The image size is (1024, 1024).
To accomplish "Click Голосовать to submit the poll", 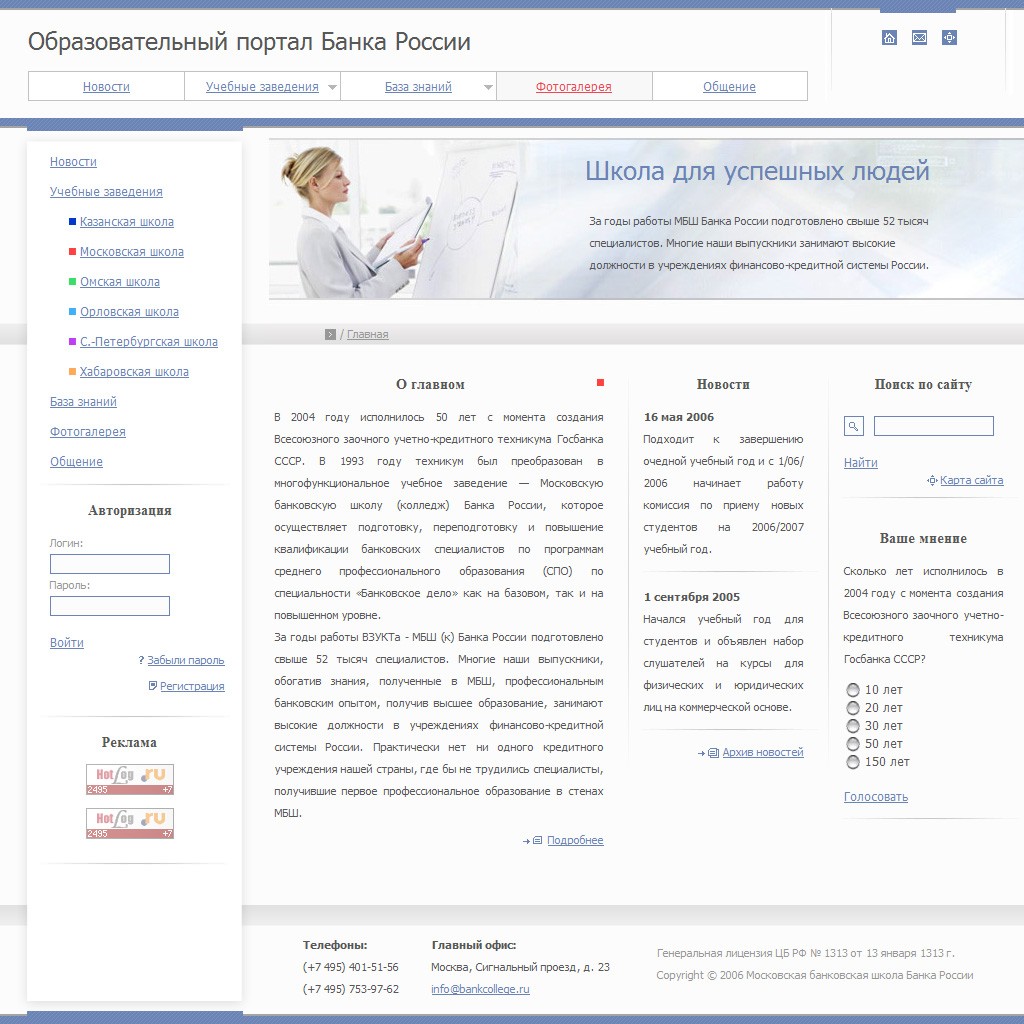I will pos(876,797).
